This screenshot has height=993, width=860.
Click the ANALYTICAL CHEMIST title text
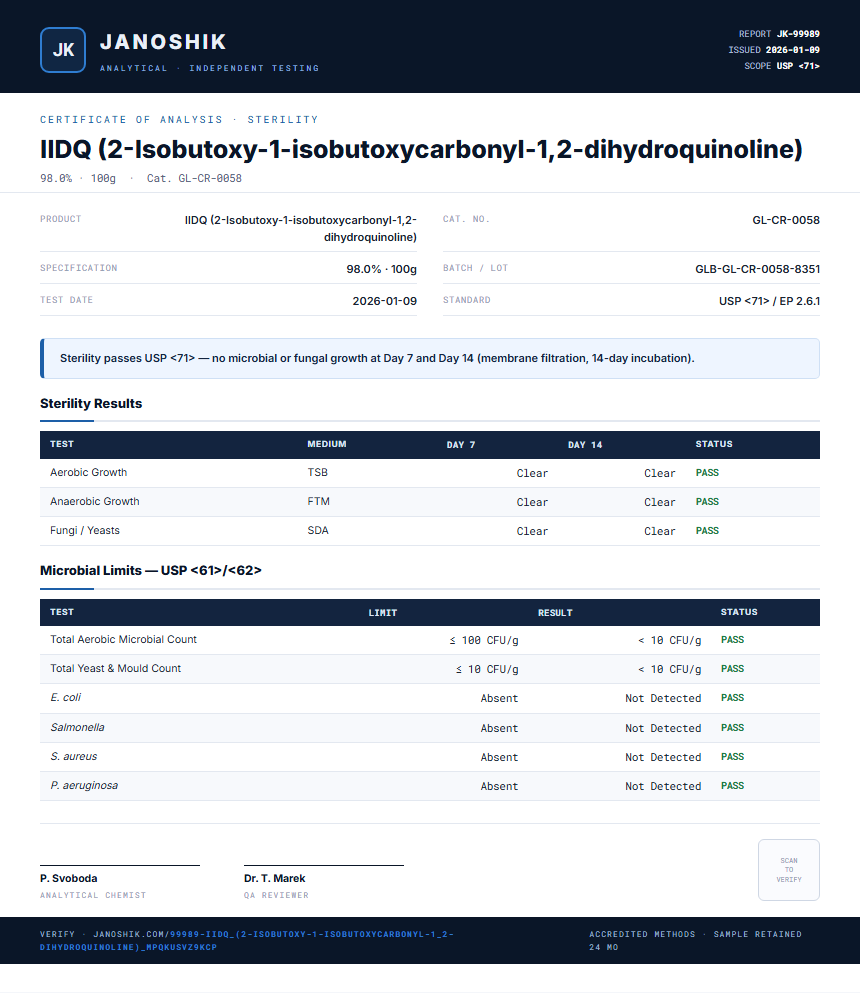pyautogui.click(x=93, y=895)
